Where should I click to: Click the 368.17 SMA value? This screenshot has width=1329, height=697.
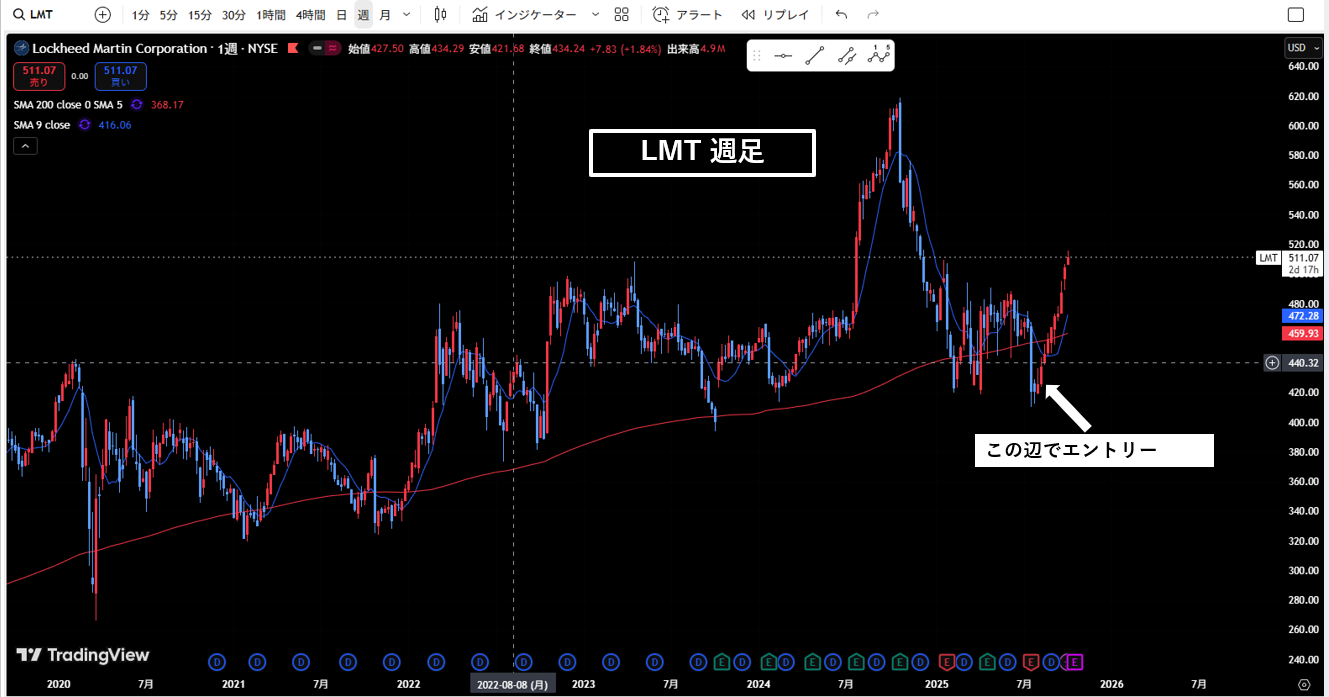point(167,104)
